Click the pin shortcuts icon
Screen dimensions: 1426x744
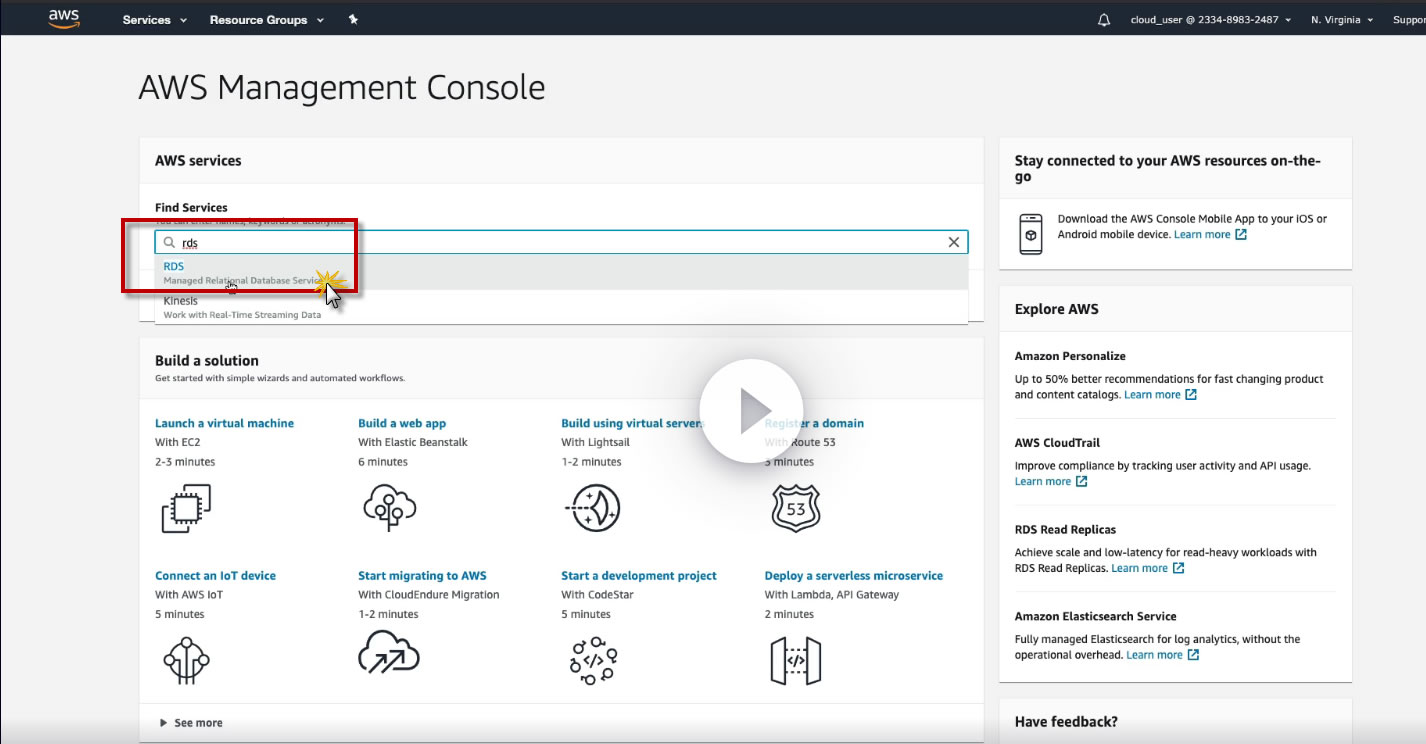(x=353, y=19)
